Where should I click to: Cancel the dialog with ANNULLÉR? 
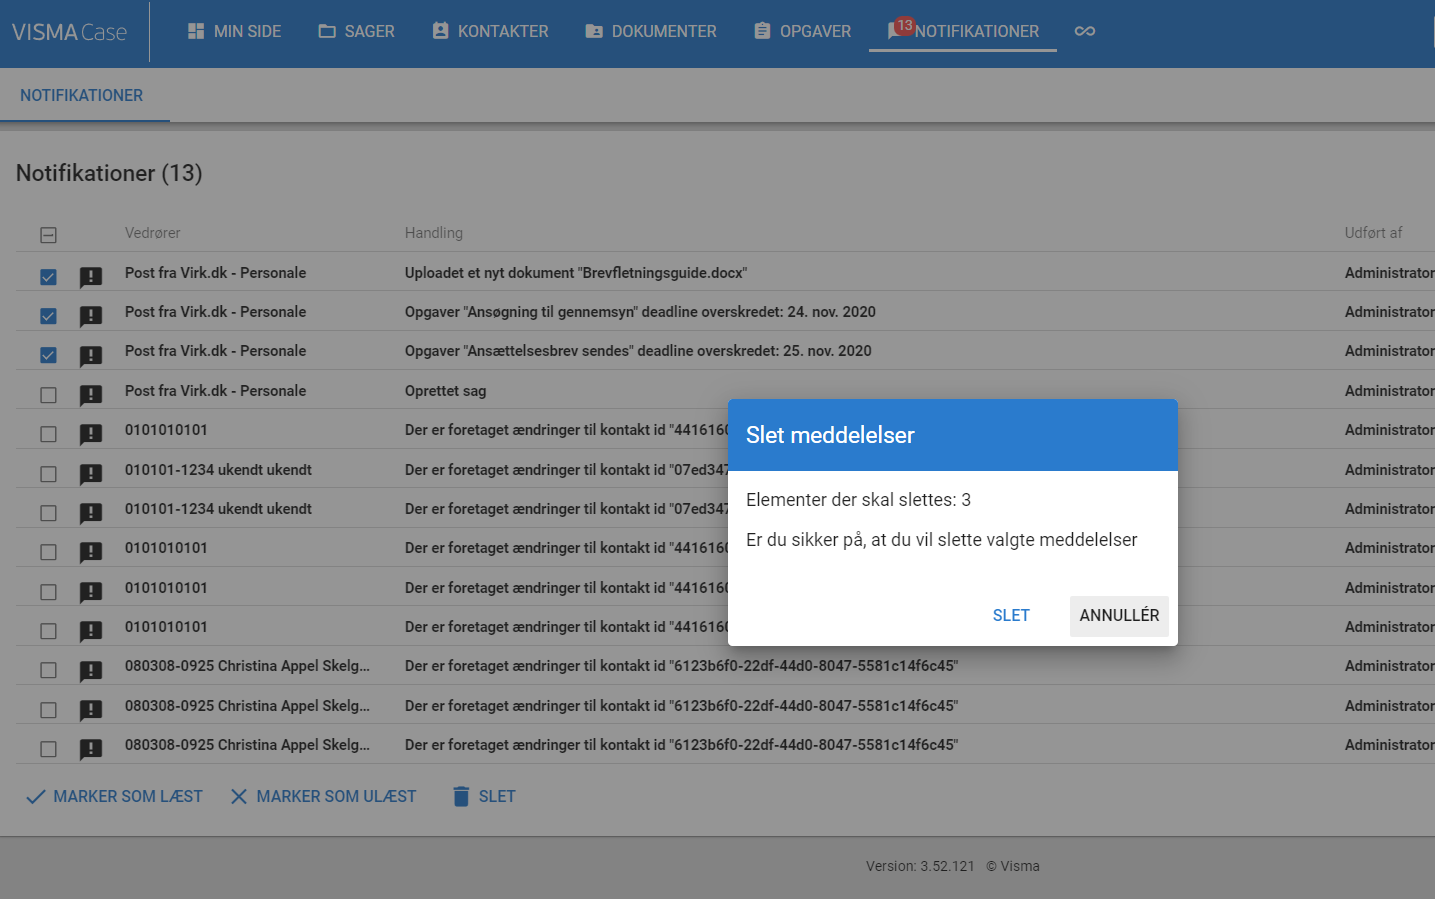click(x=1119, y=616)
